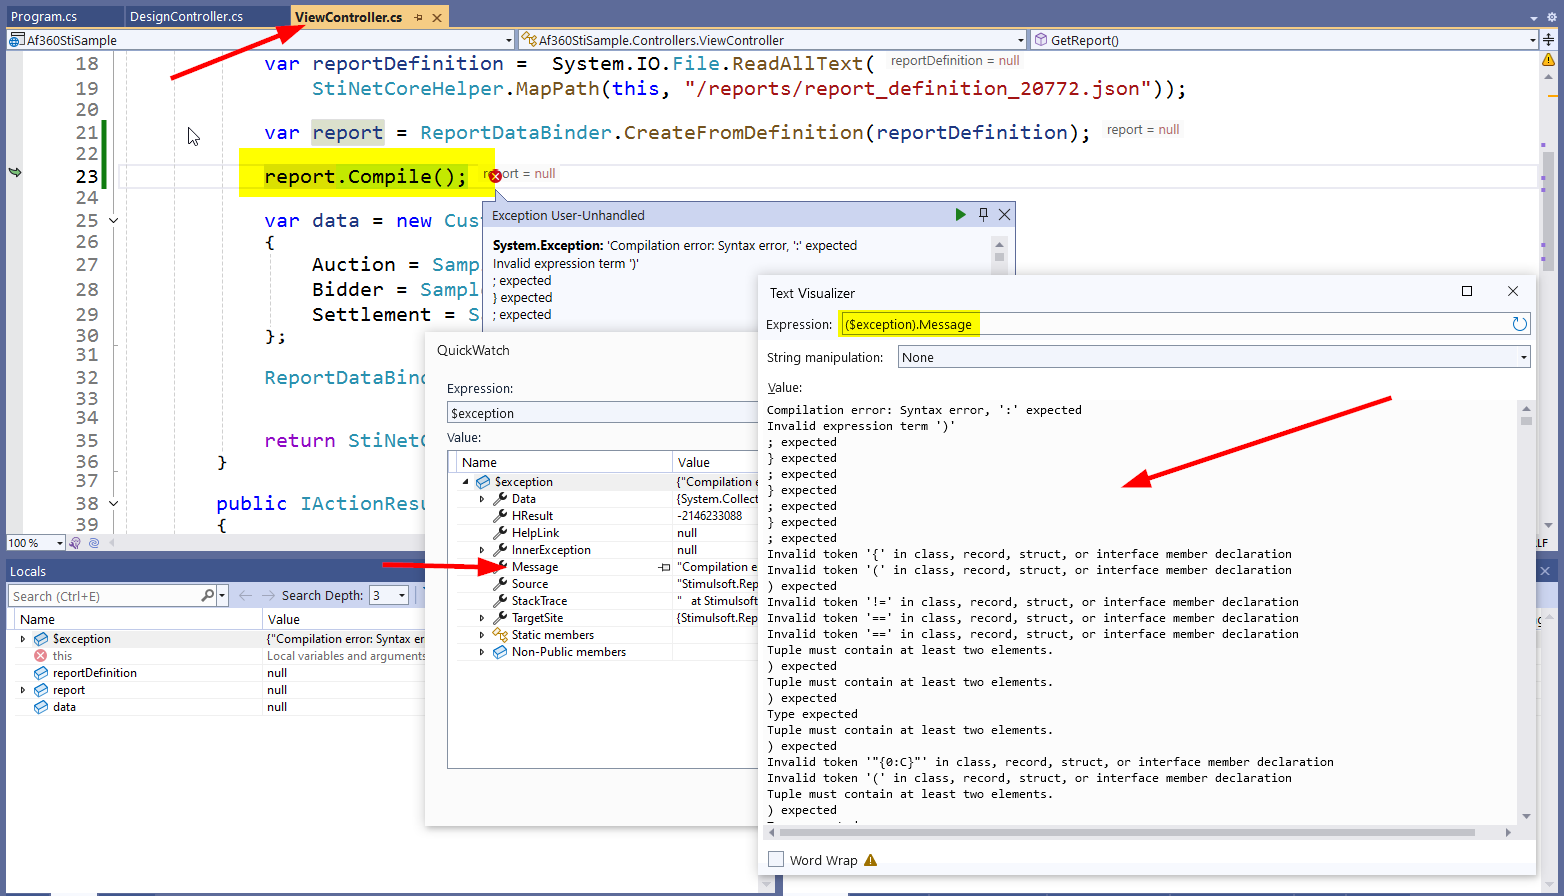Switch to the DesignController.cs tab

click(x=187, y=17)
